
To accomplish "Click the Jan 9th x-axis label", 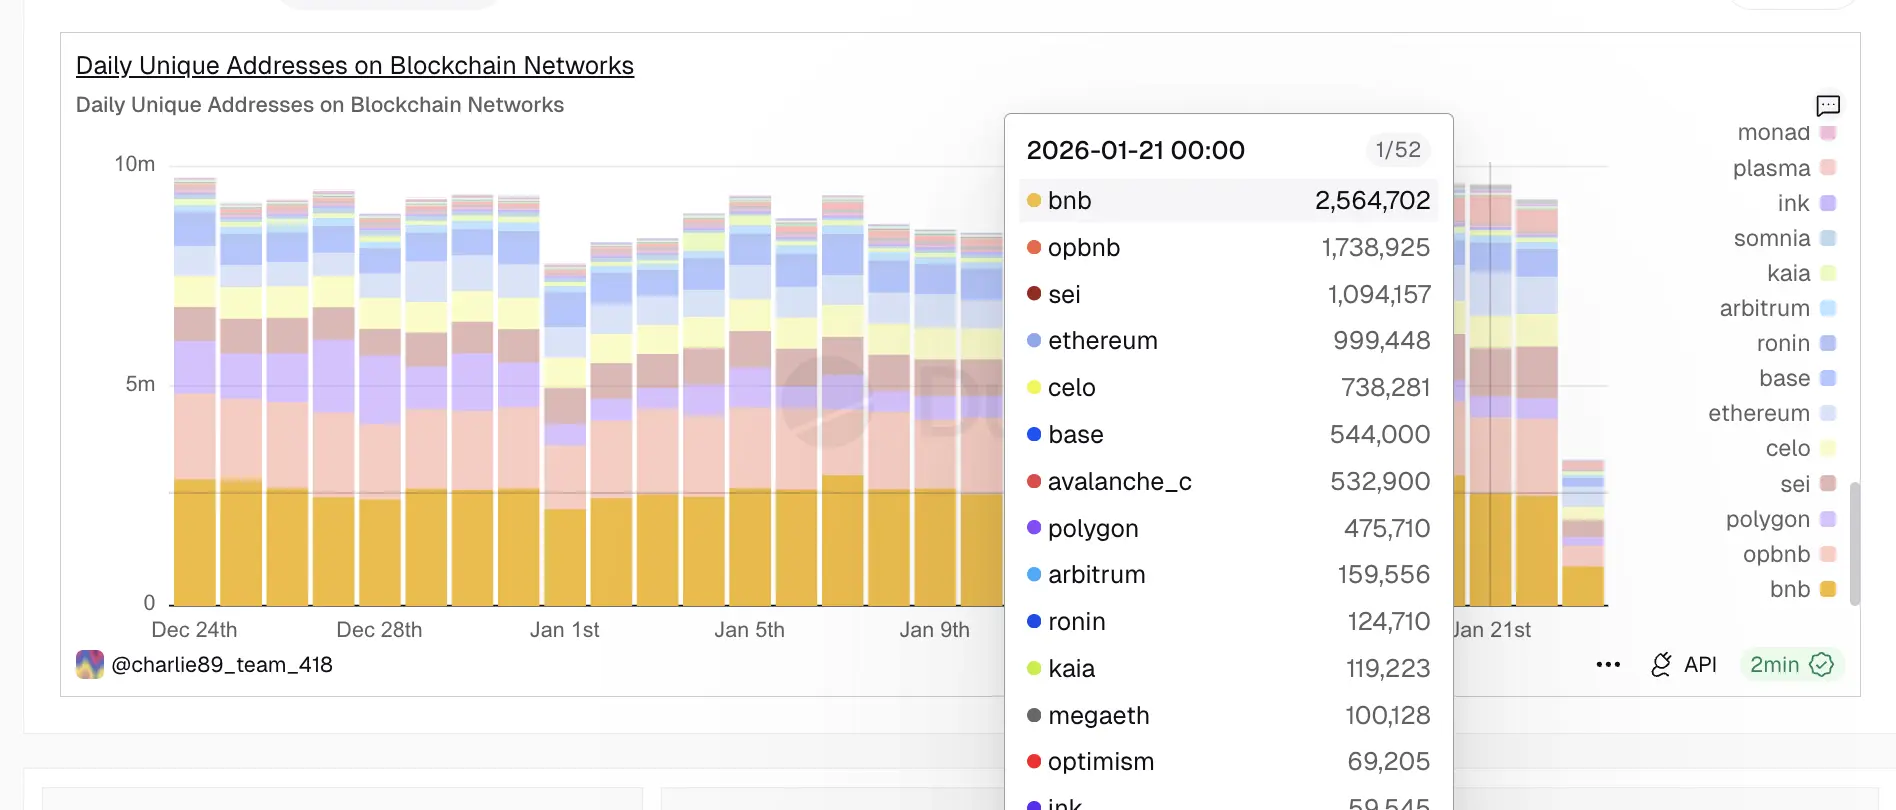I will [x=934, y=630].
